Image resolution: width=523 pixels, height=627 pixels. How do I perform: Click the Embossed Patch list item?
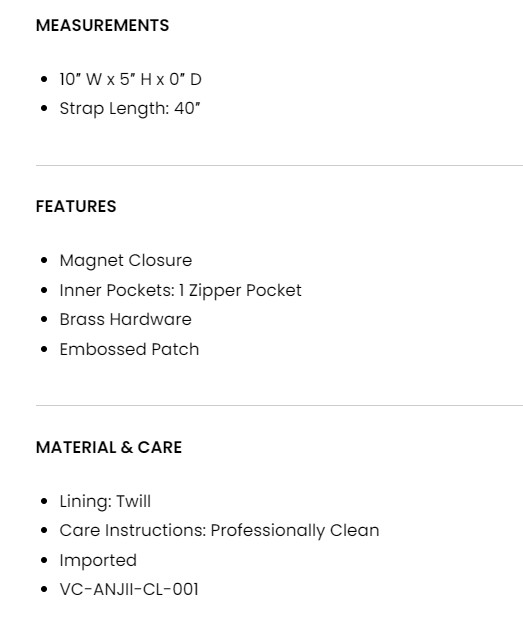click(x=129, y=349)
